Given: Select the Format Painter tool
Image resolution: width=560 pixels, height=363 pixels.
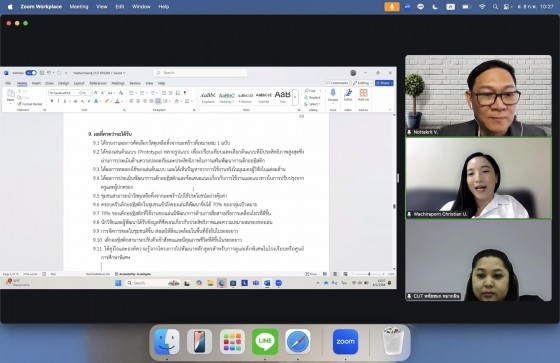Looking at the screenshot, I should tap(30, 104).
